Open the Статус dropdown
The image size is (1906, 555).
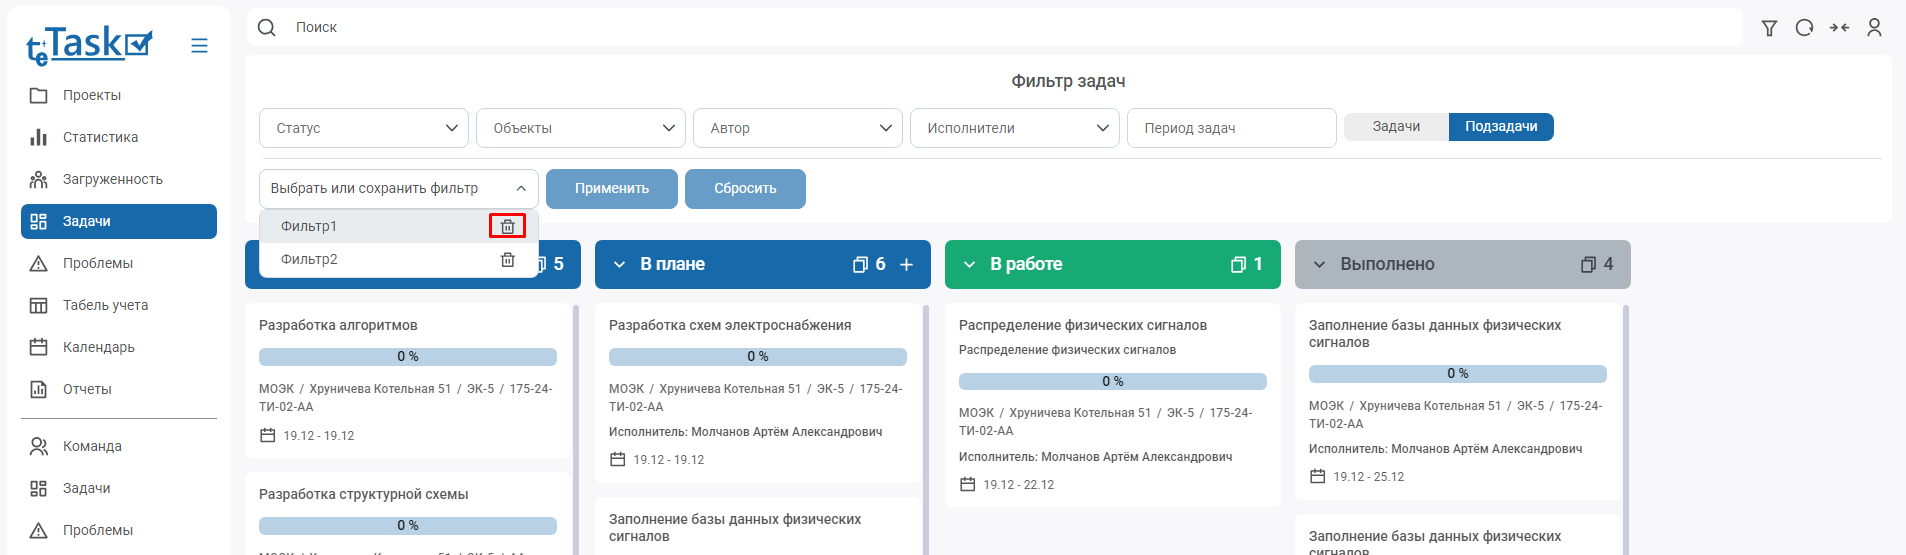tap(364, 128)
